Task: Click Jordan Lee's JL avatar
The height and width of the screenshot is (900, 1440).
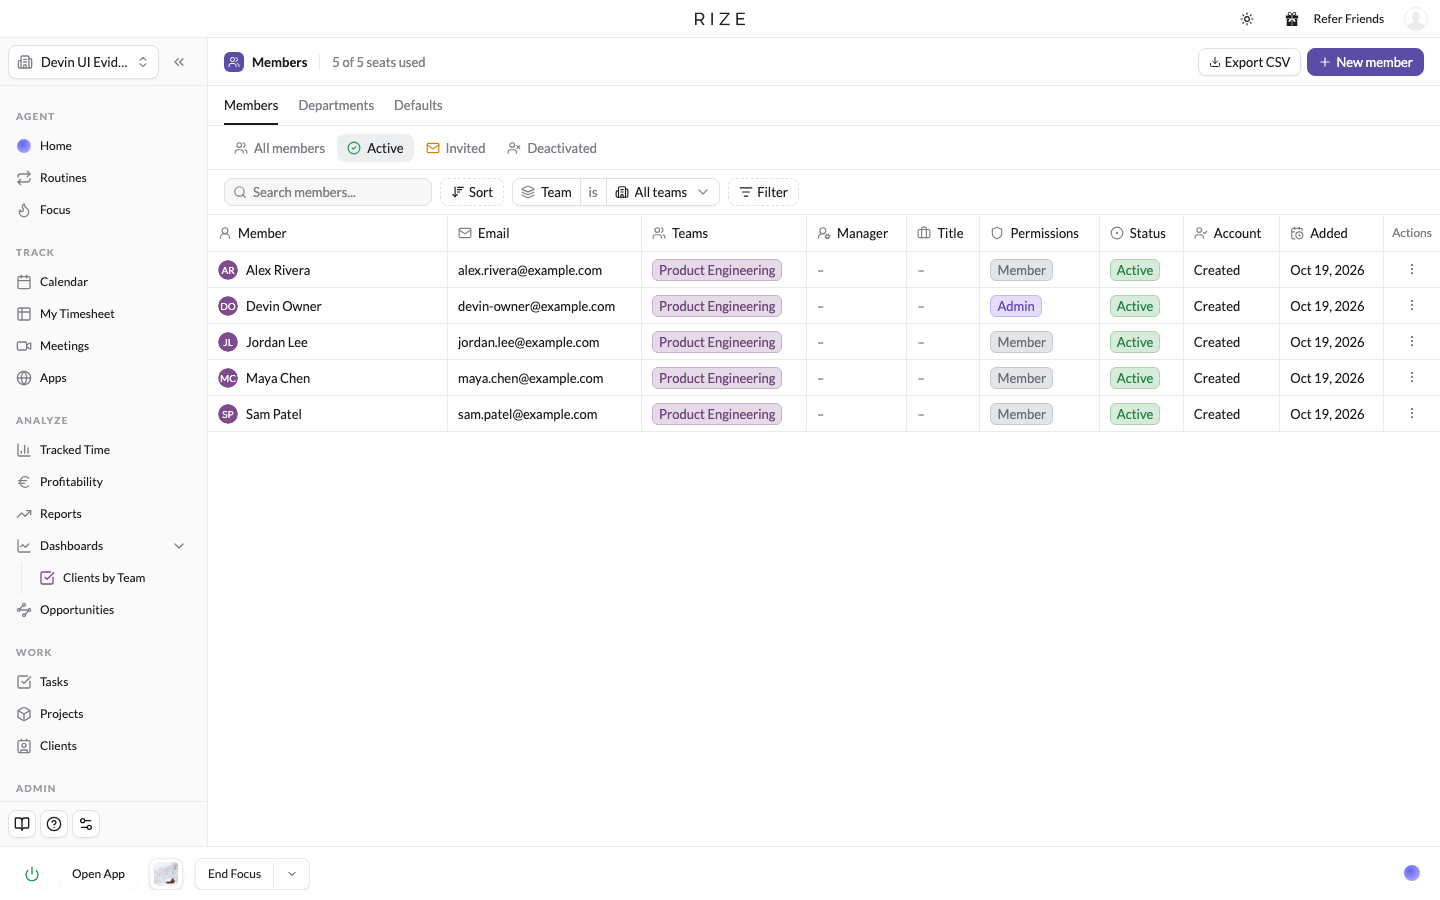Action: tap(228, 342)
